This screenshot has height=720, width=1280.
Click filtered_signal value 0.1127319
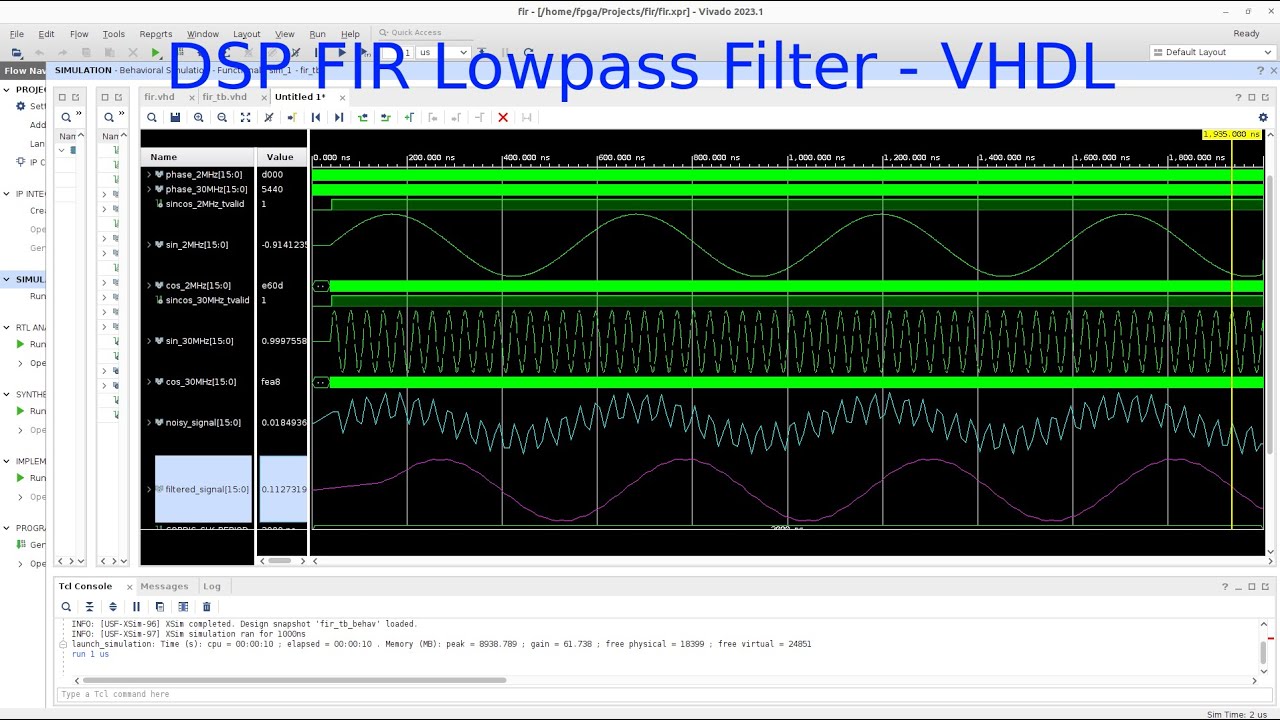point(284,489)
